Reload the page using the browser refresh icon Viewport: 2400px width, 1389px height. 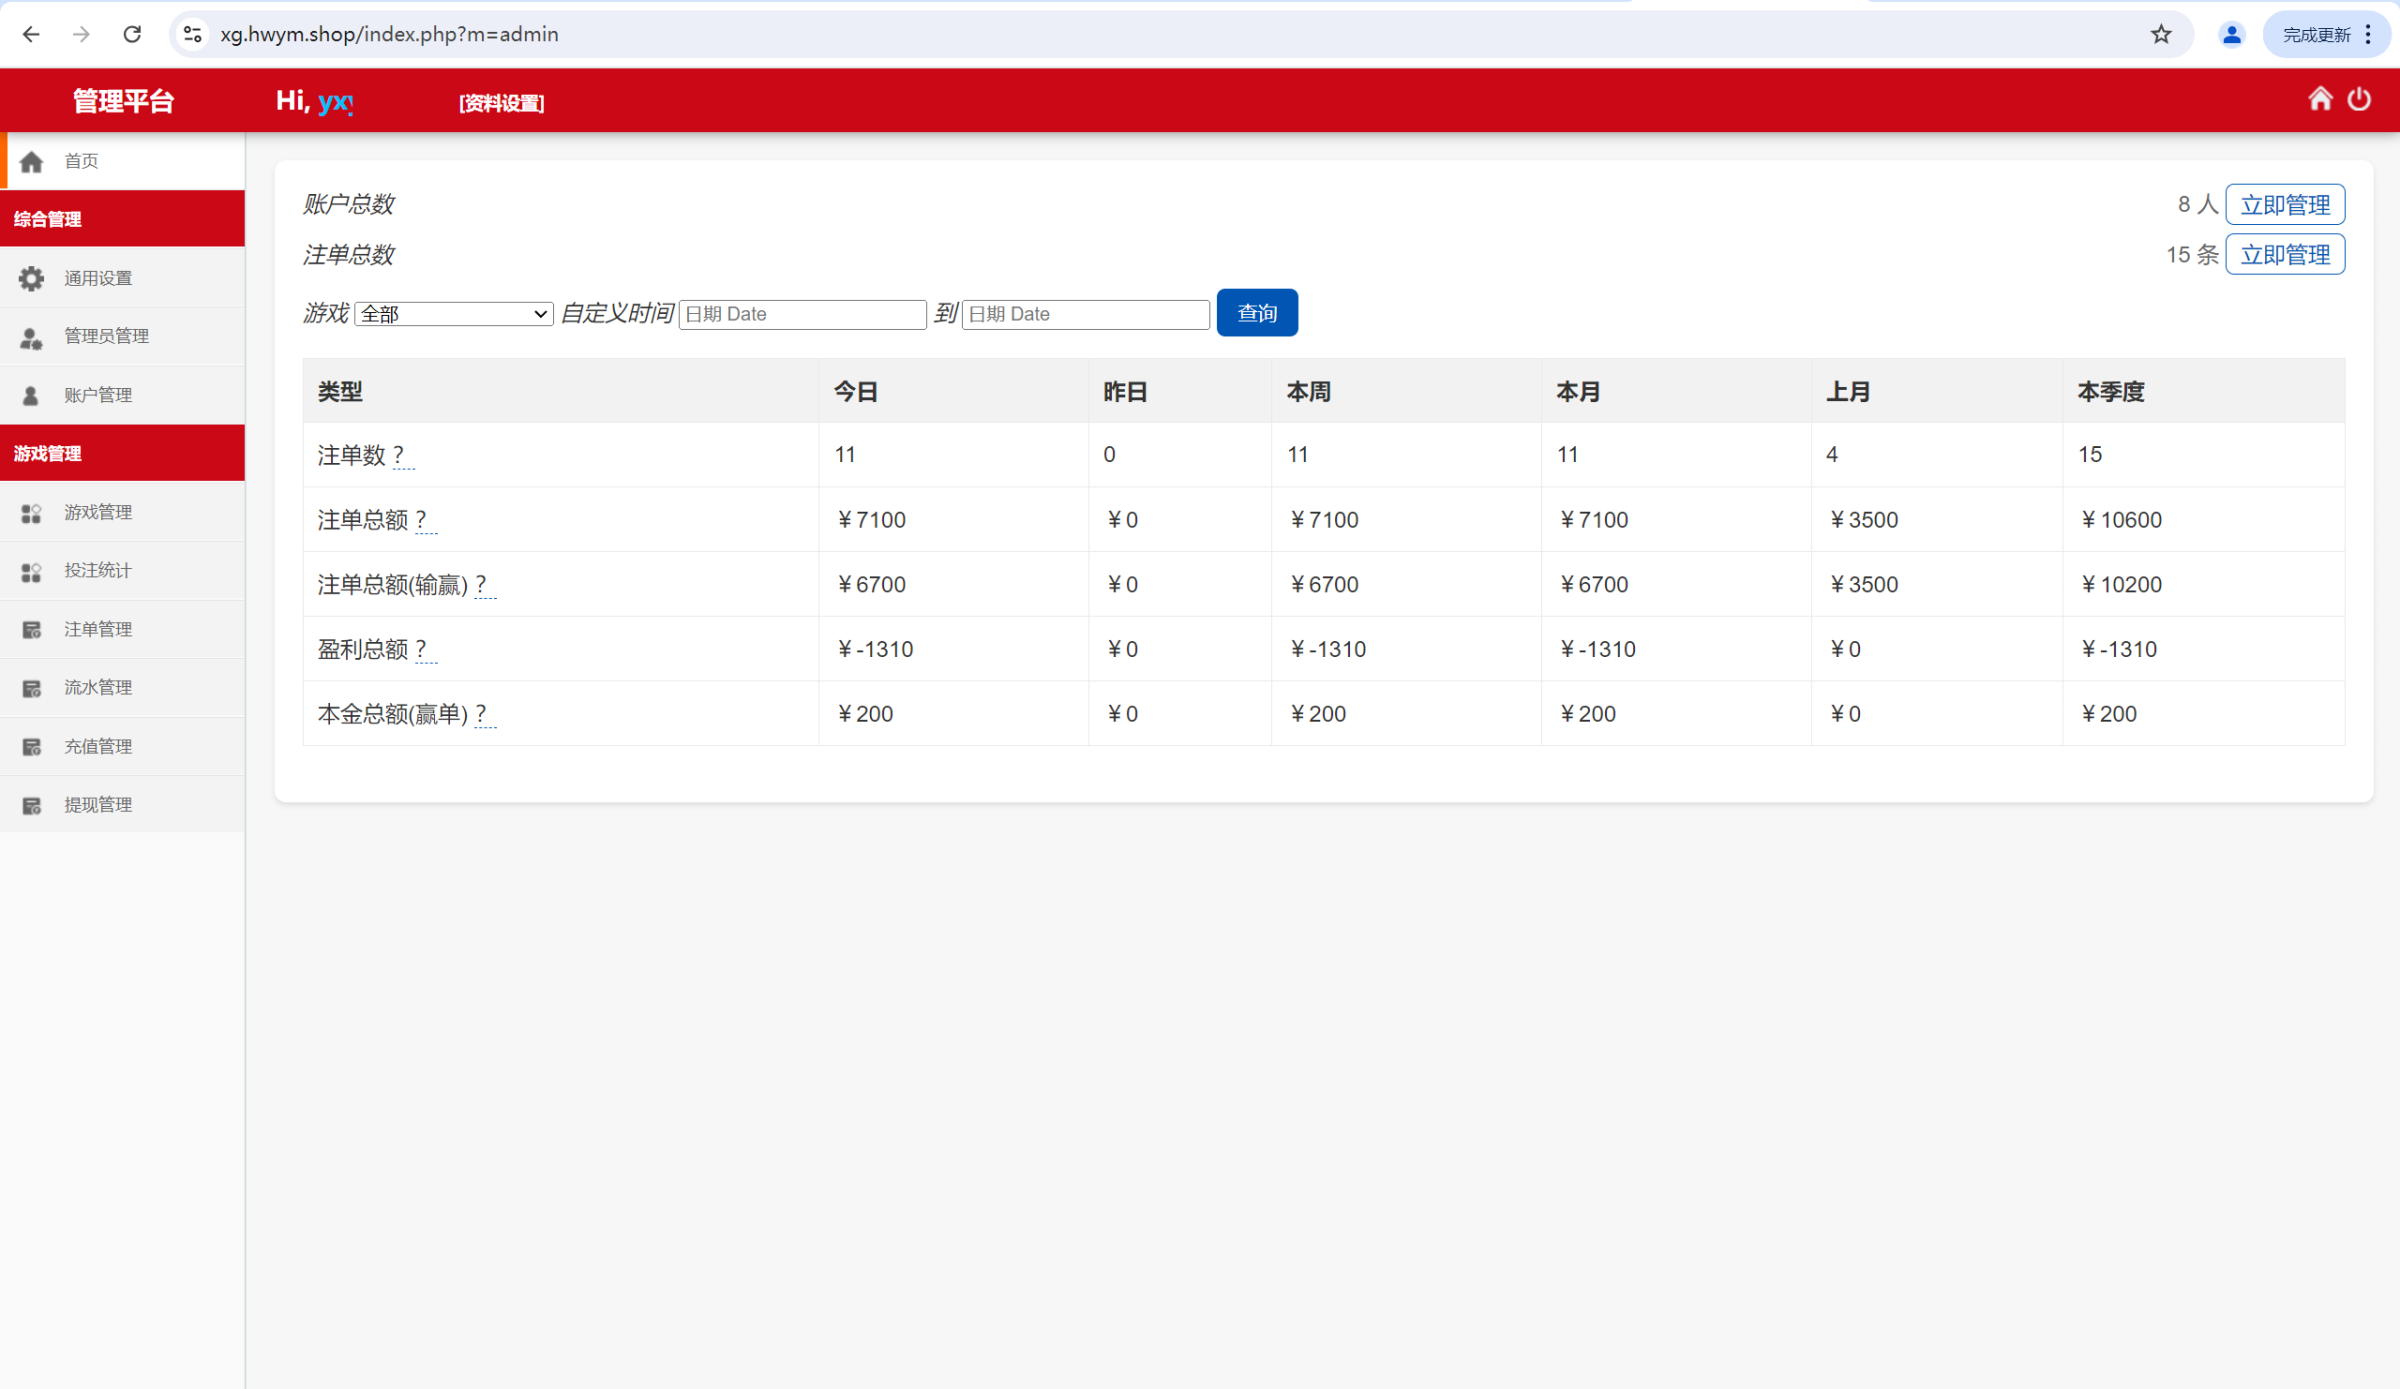pos(132,34)
